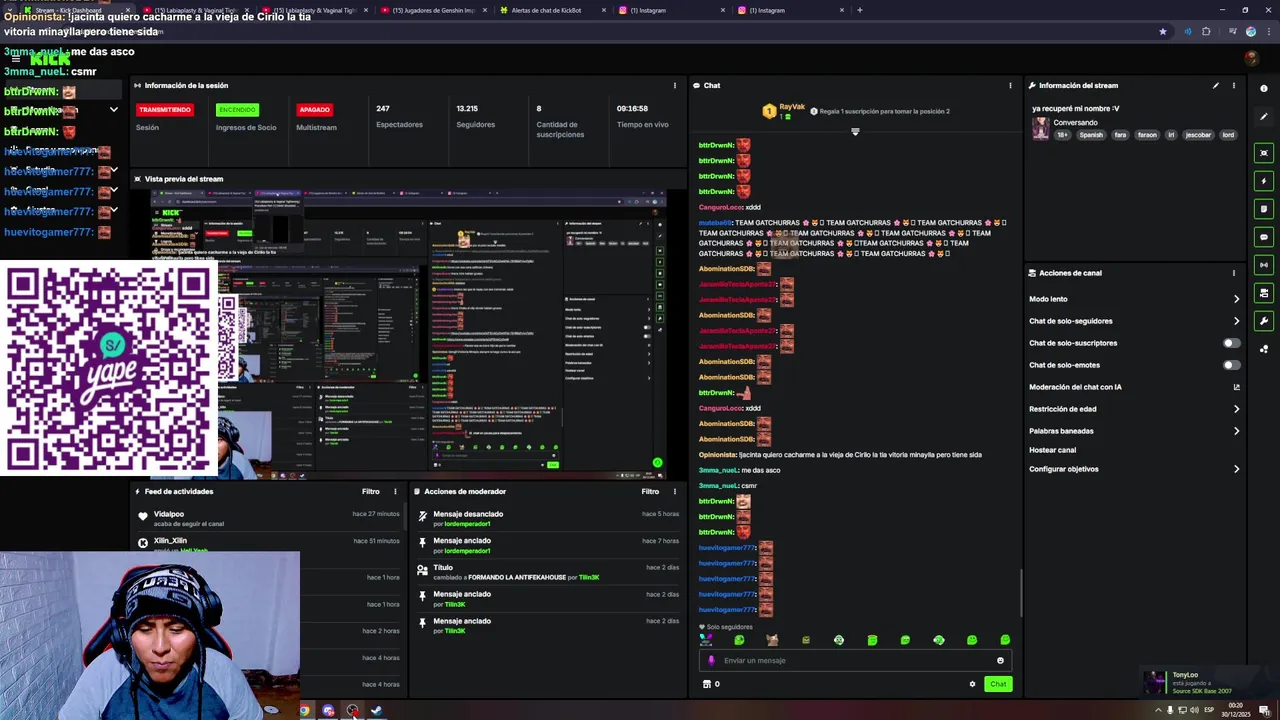Viewport: 1280px width, 720px height.
Task: Click RayVak top gifter name
Action: (792, 107)
